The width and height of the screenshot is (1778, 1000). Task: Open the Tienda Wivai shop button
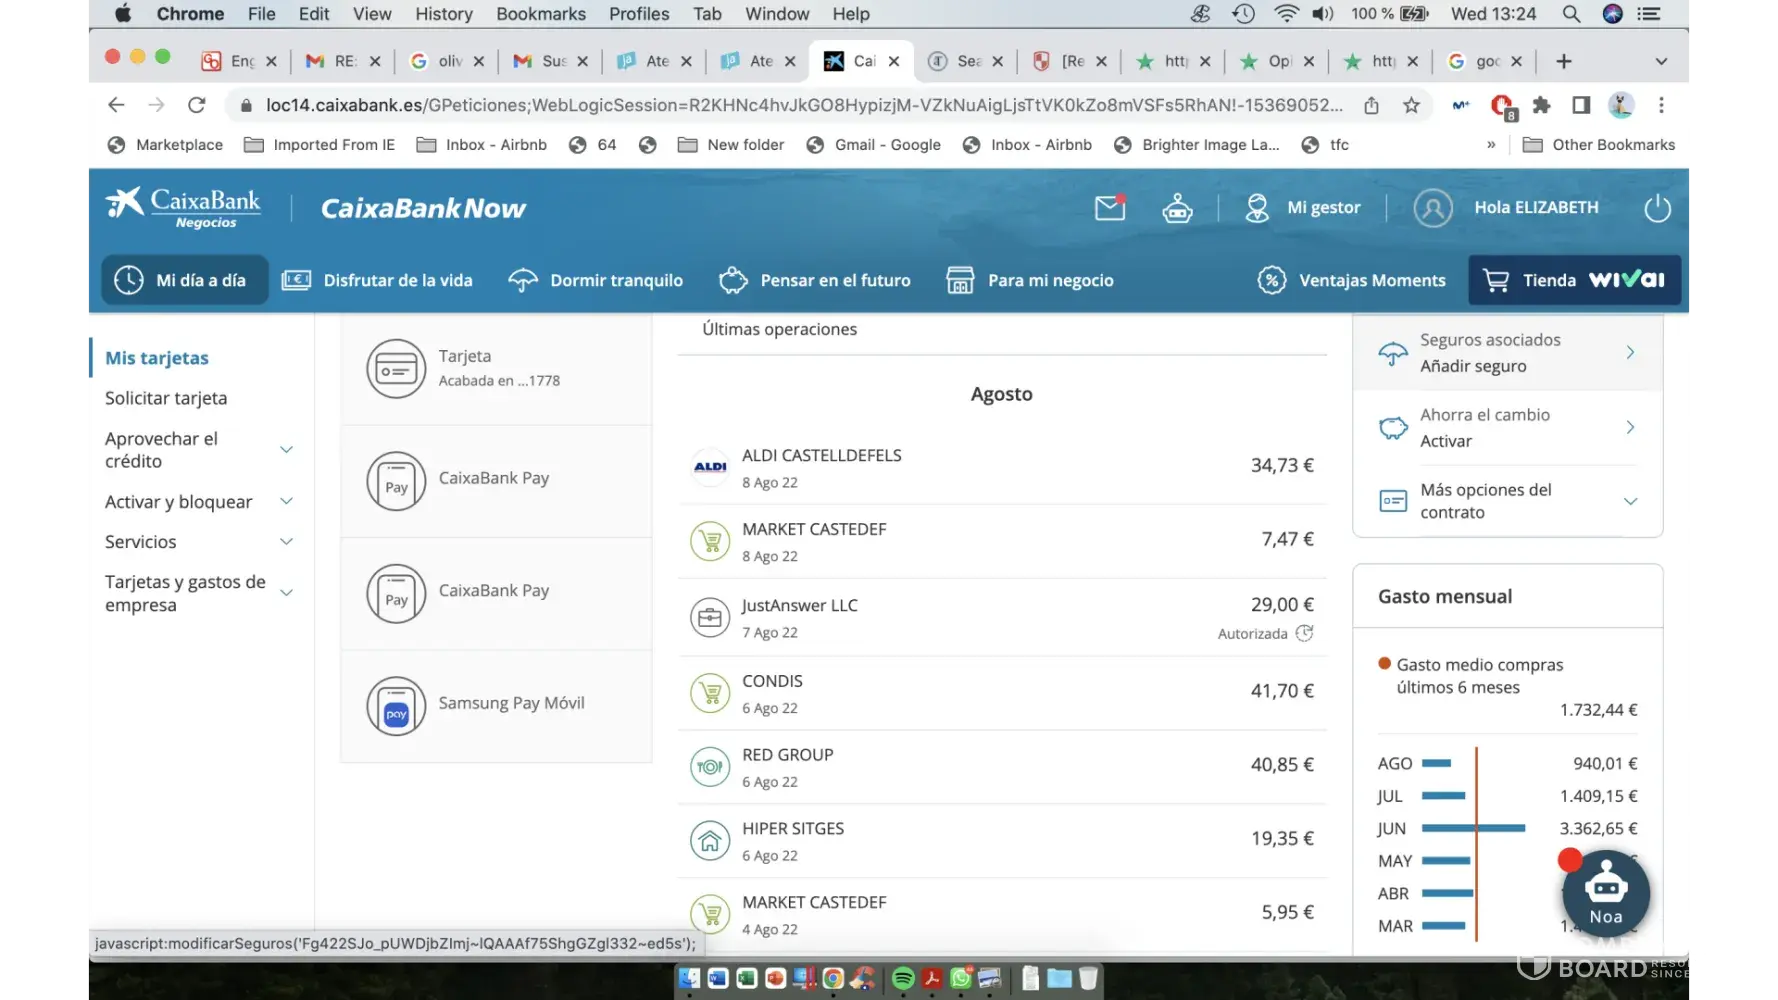(1574, 281)
